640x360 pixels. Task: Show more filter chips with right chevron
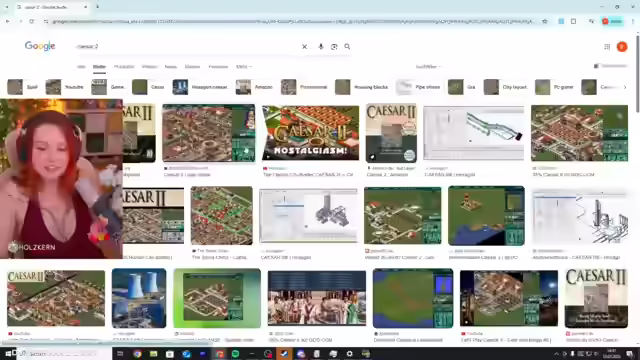point(624,87)
